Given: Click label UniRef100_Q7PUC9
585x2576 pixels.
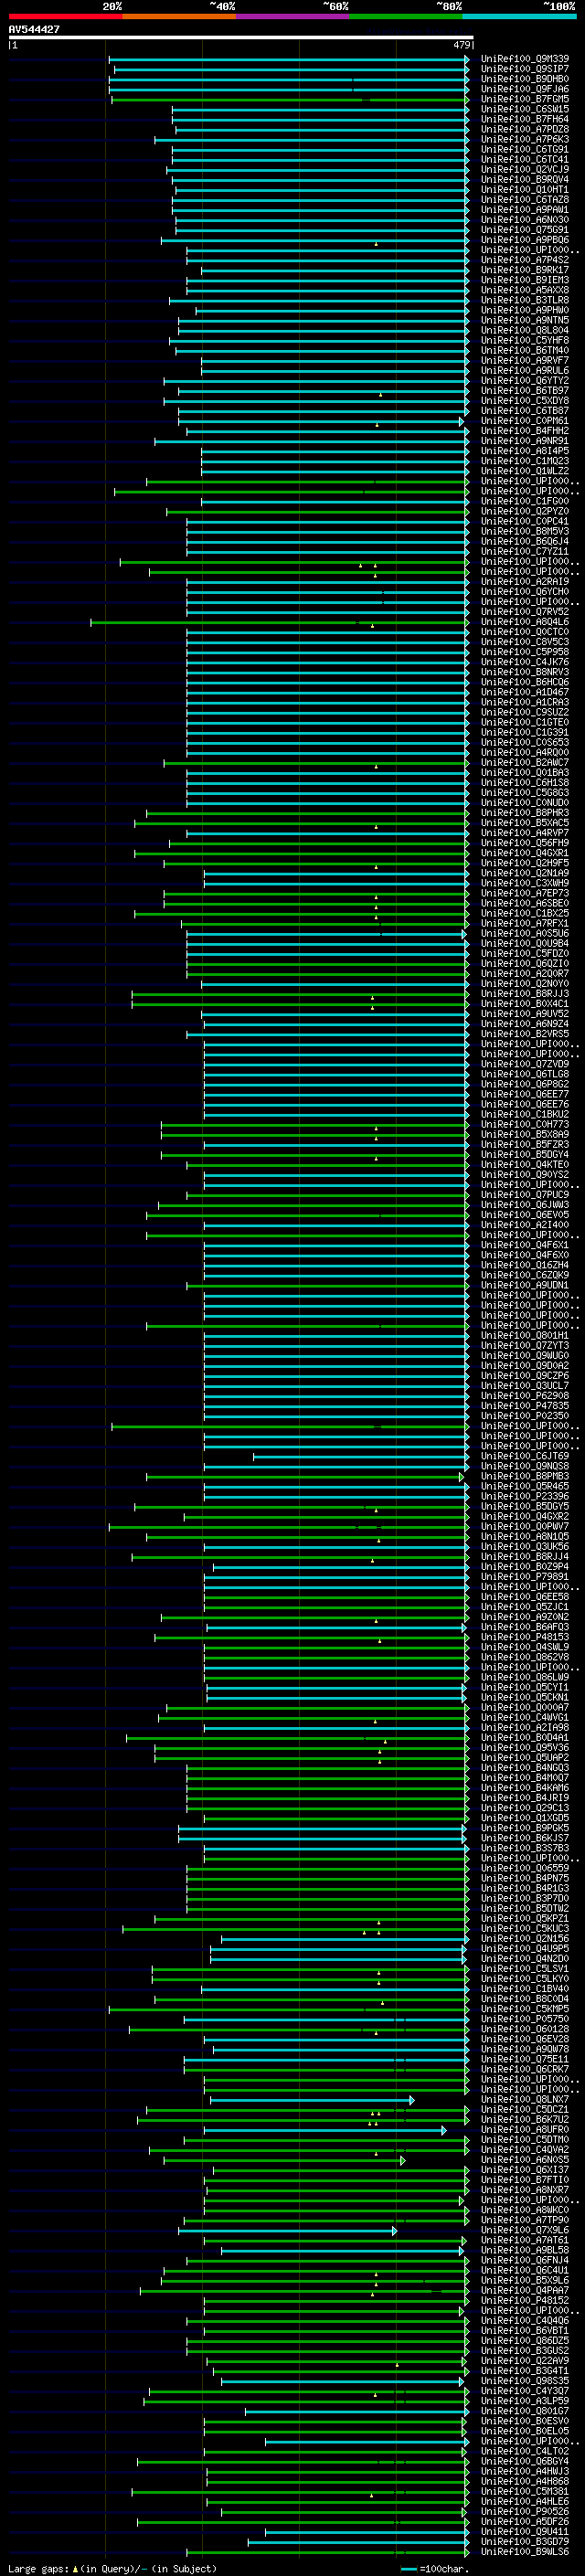Looking at the screenshot, I should point(525,1195).
